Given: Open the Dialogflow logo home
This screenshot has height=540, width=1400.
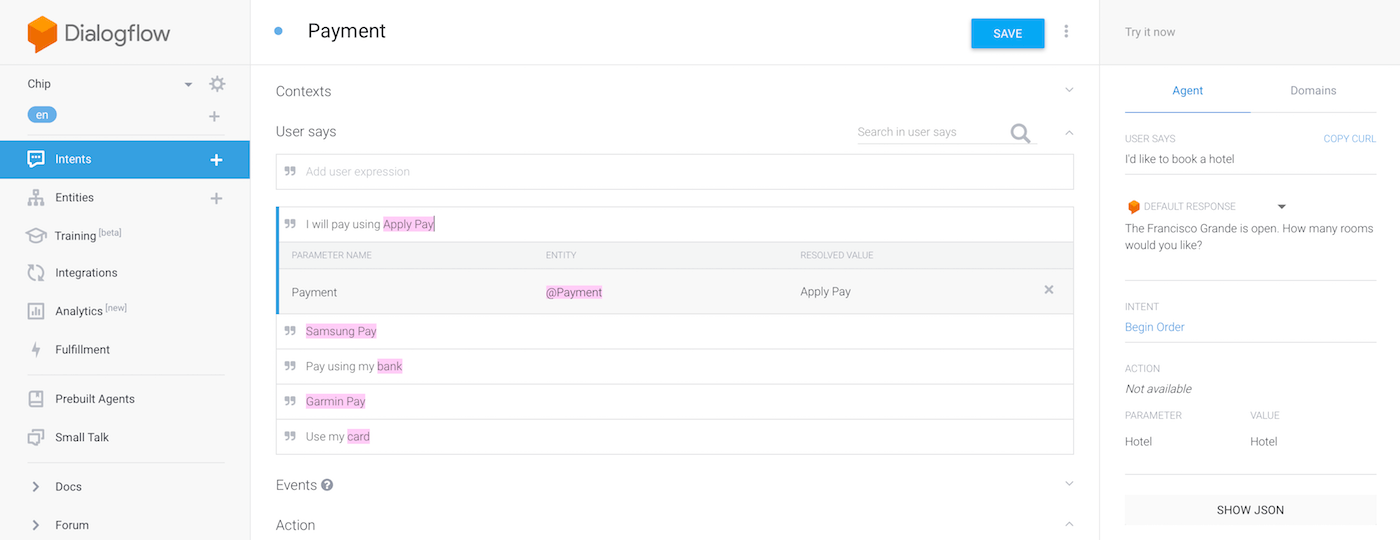Looking at the screenshot, I should click(x=99, y=34).
